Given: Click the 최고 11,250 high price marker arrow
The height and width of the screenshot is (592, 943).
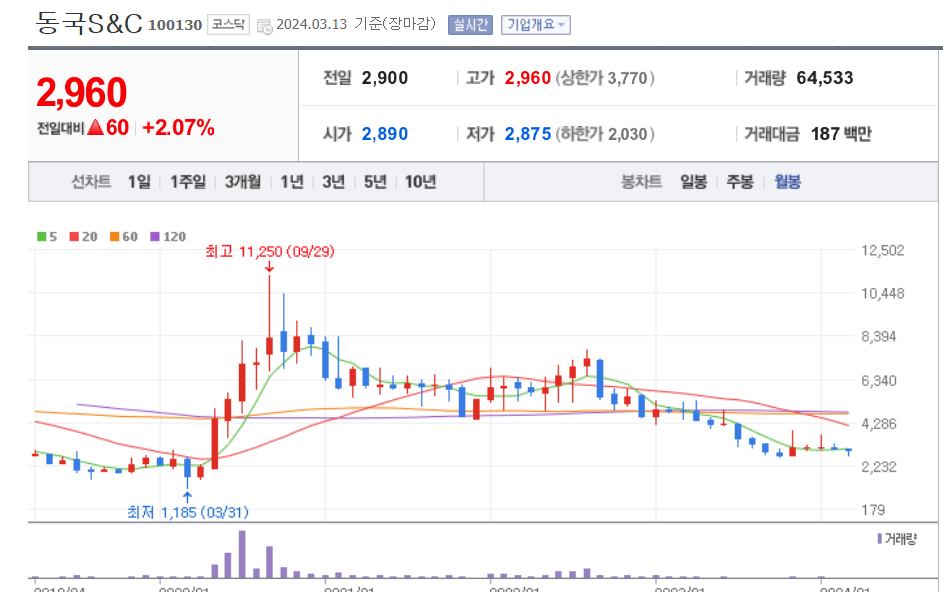Looking at the screenshot, I should pyautogui.click(x=269, y=267).
